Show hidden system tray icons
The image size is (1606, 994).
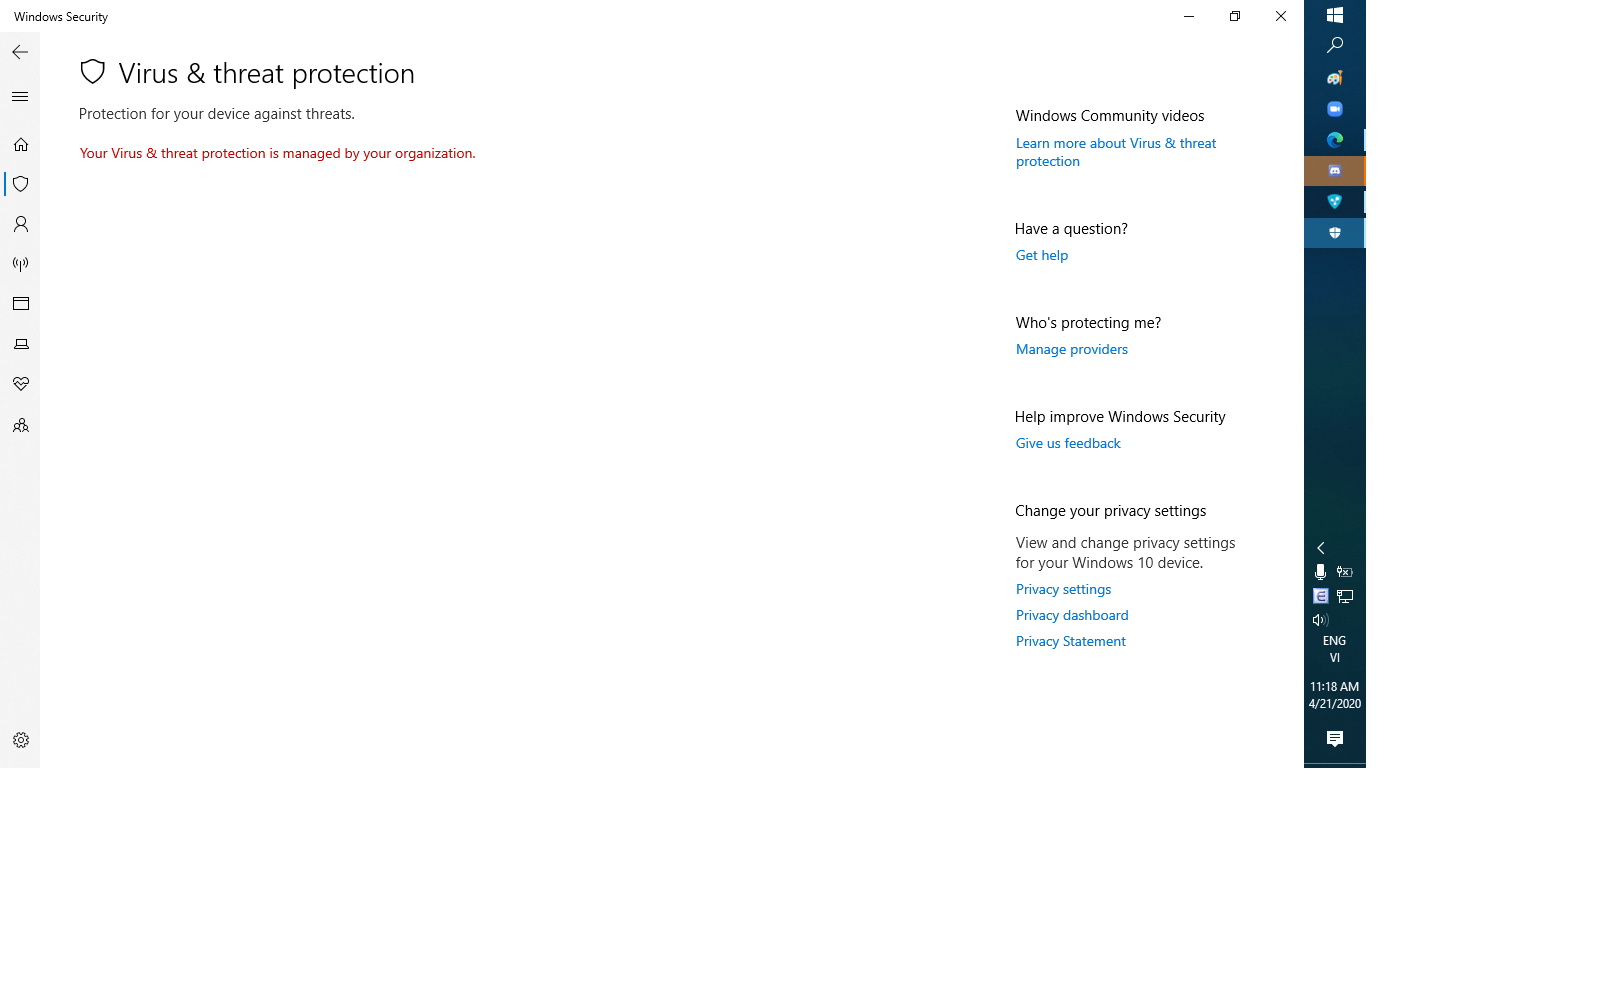point(1321,548)
